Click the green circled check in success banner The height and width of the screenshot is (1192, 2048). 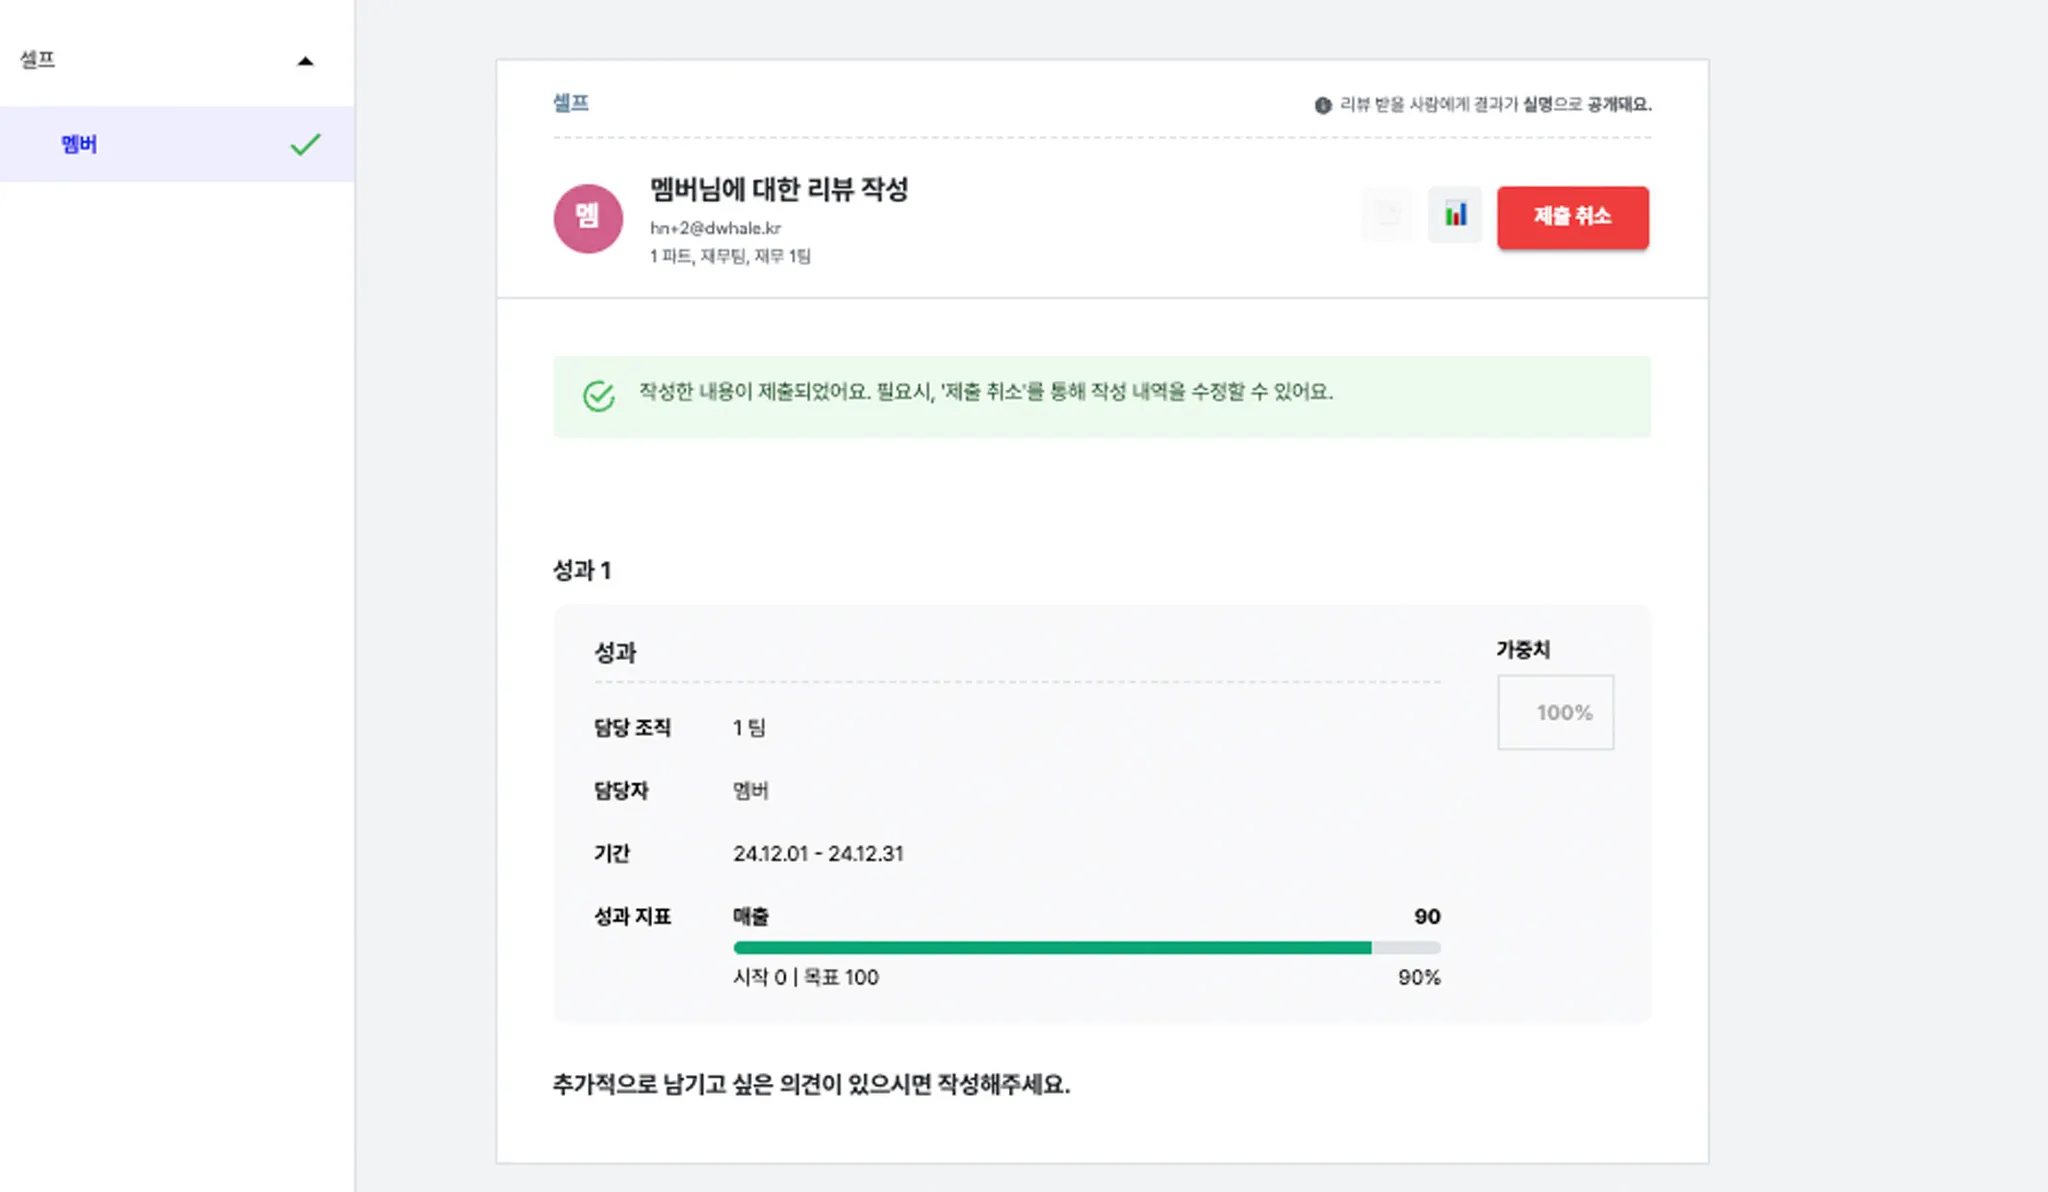point(599,396)
